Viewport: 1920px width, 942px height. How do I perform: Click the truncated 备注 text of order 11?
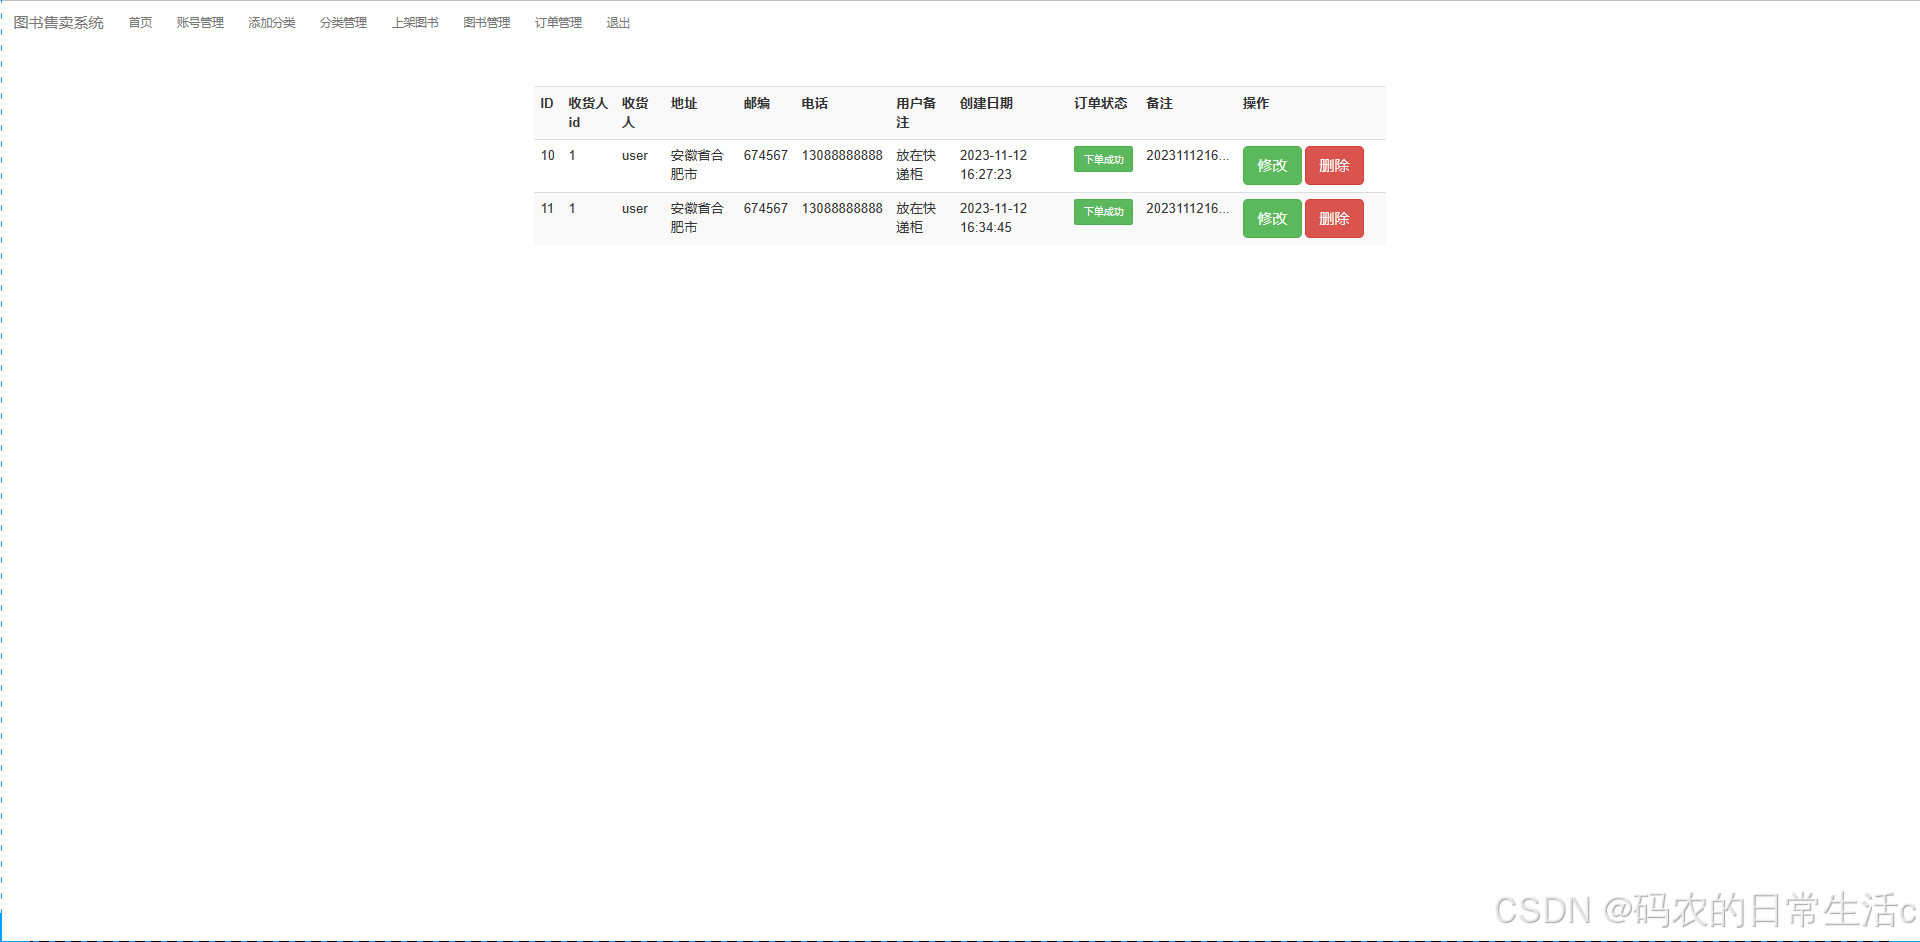tap(1187, 209)
